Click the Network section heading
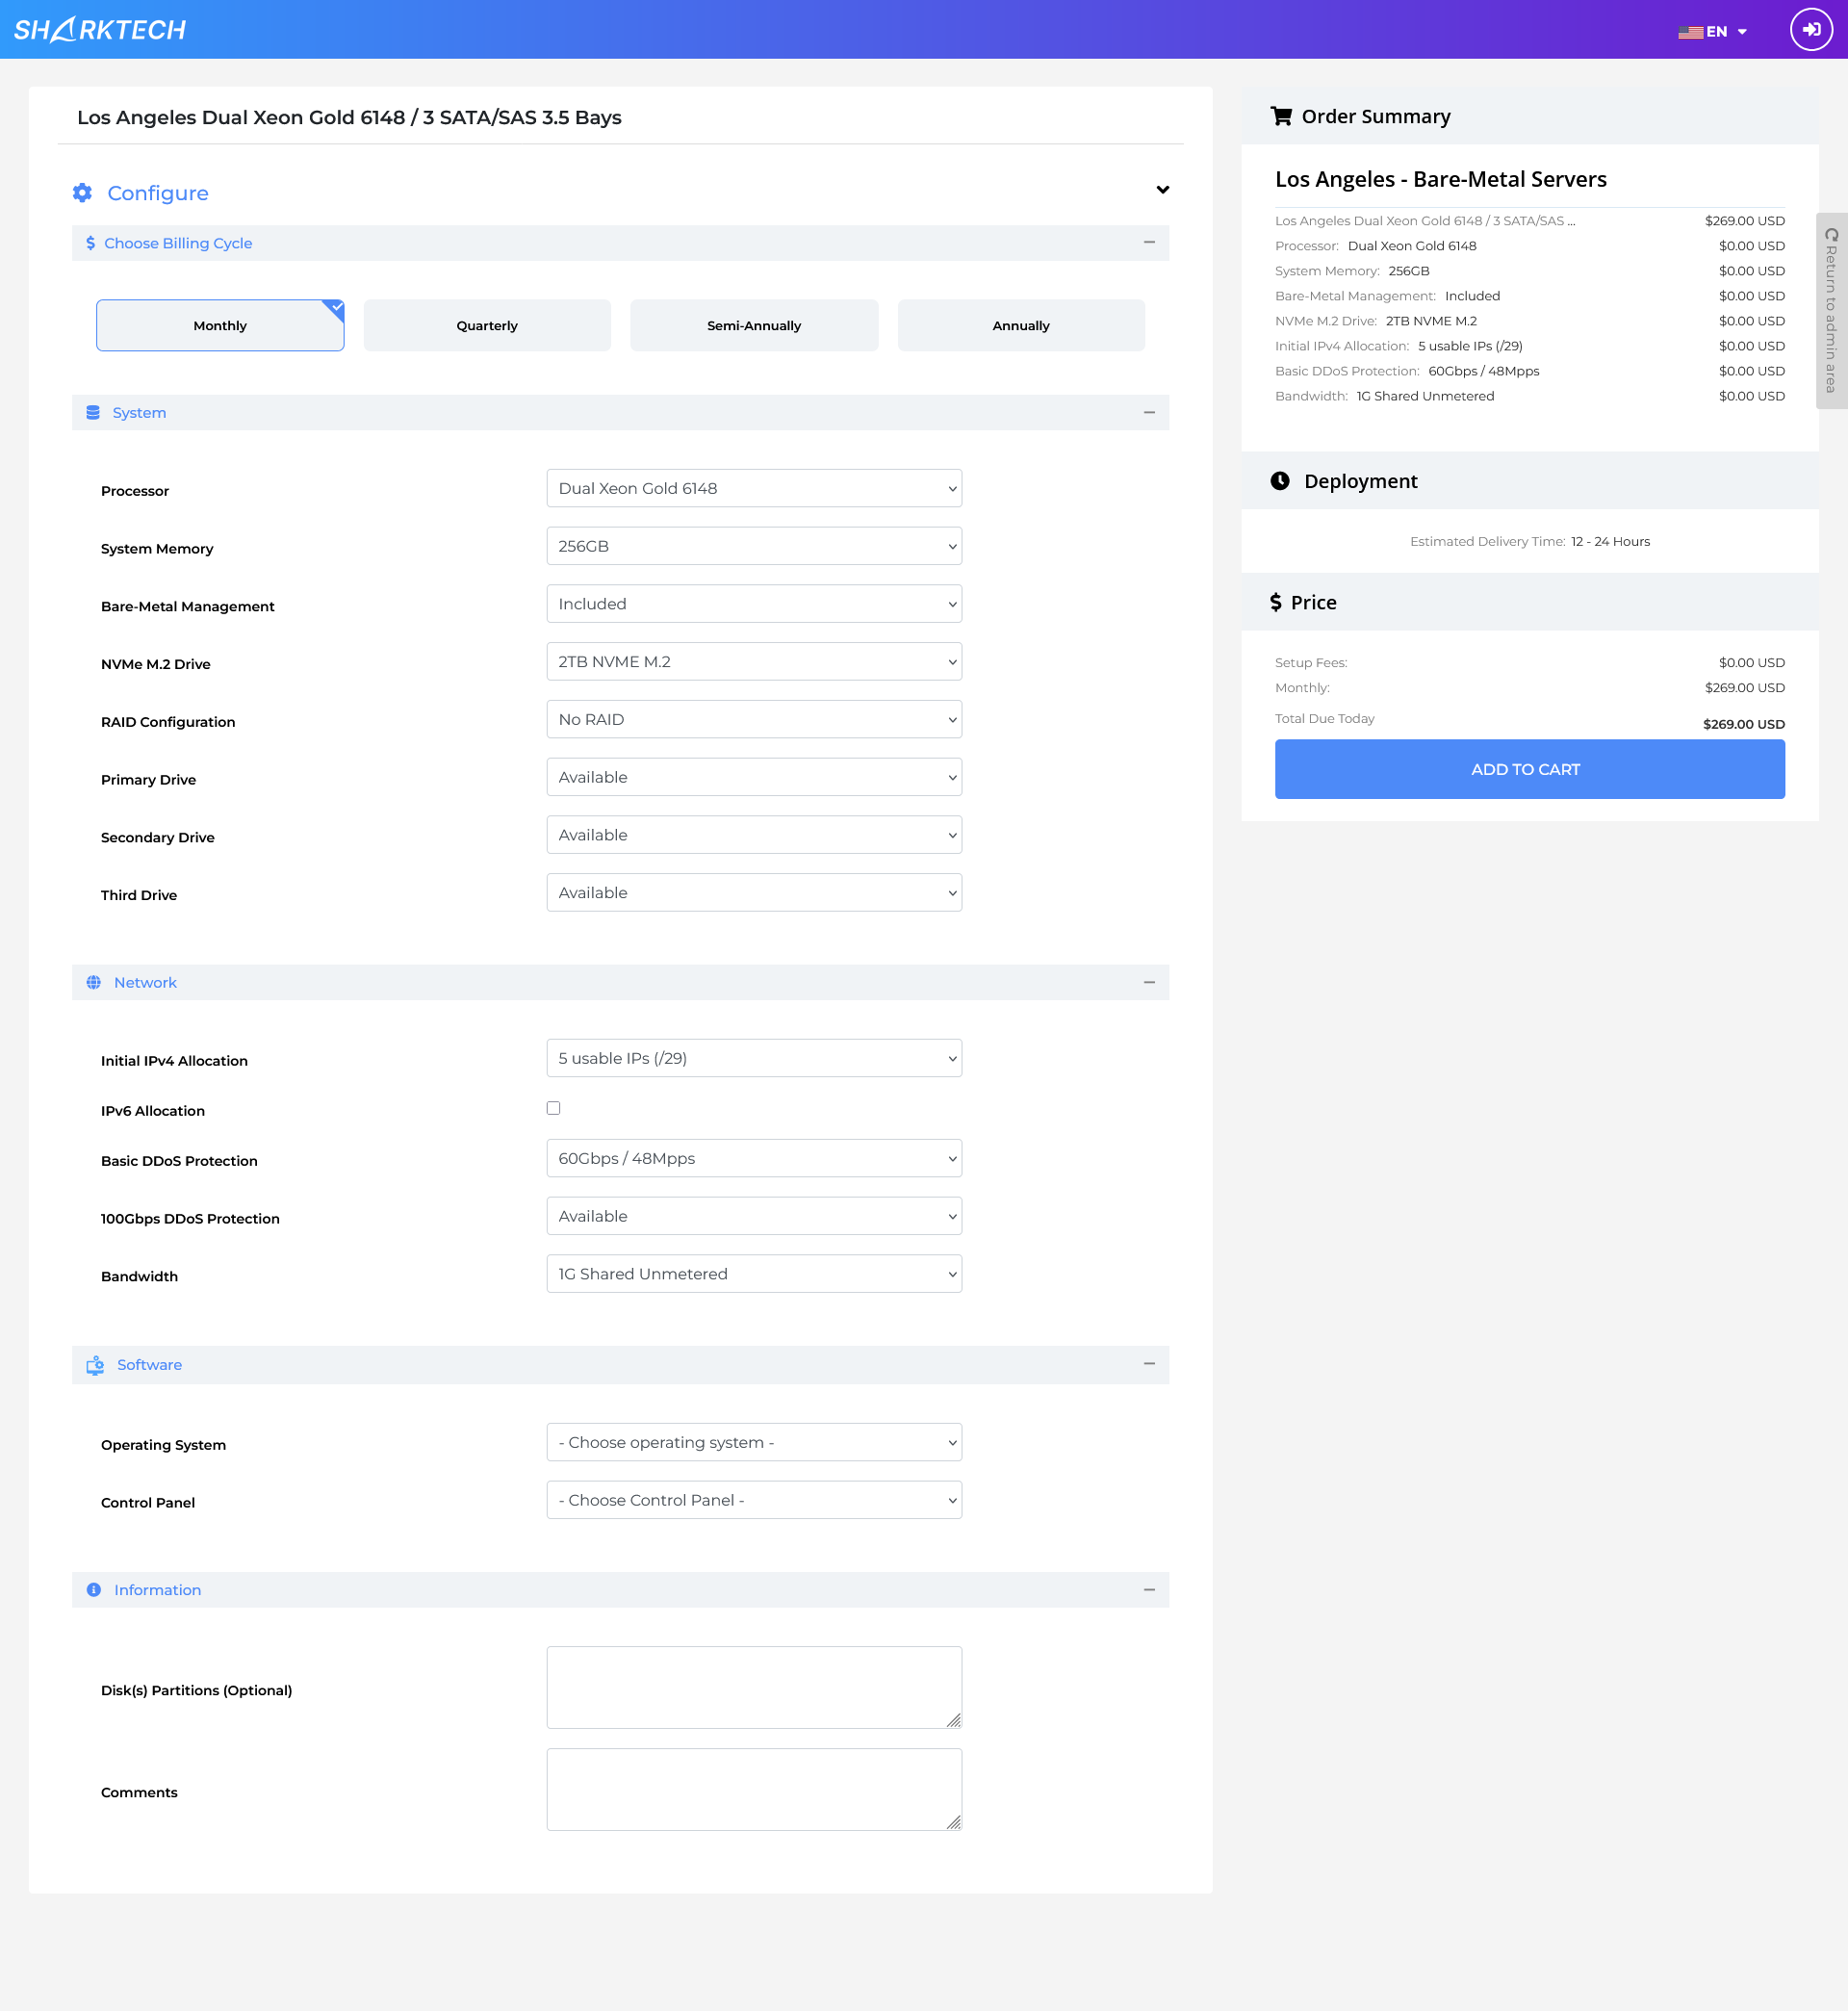This screenshot has width=1848, height=2011. (x=145, y=983)
